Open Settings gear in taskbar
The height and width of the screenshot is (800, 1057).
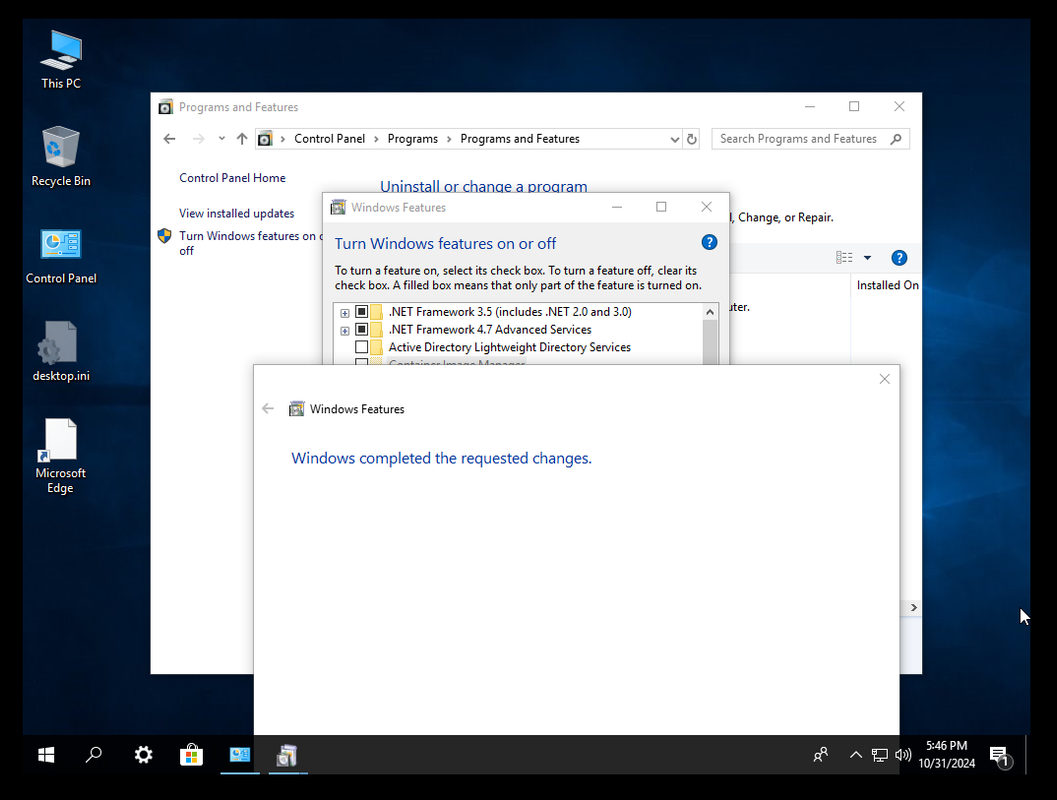coord(143,755)
